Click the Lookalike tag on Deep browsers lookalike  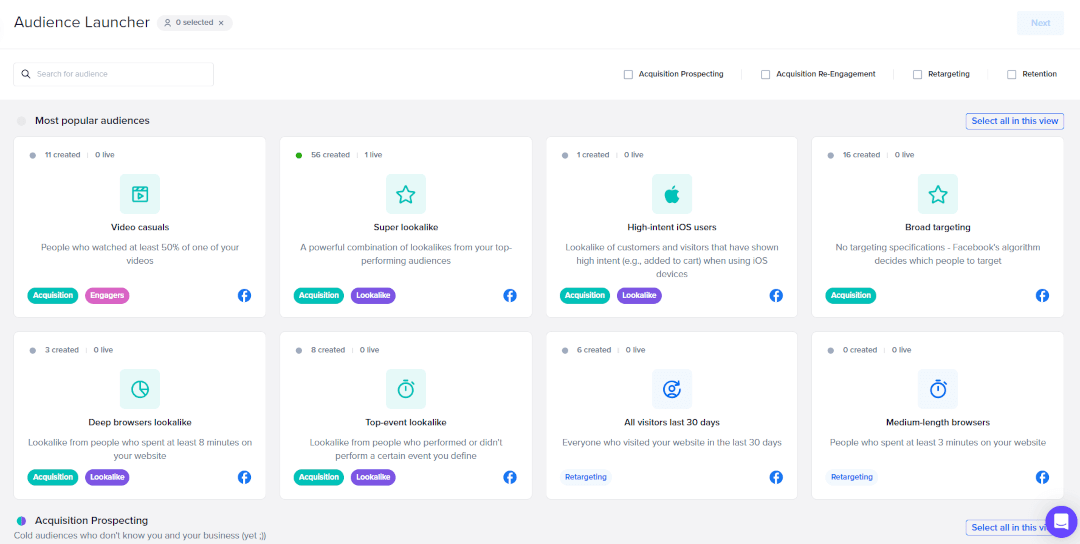[107, 477]
